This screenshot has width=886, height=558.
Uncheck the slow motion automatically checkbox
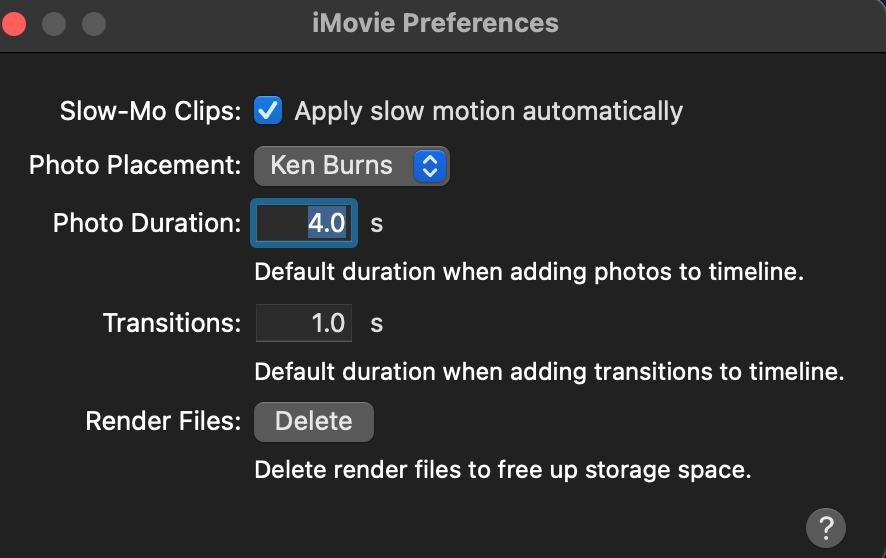[268, 110]
